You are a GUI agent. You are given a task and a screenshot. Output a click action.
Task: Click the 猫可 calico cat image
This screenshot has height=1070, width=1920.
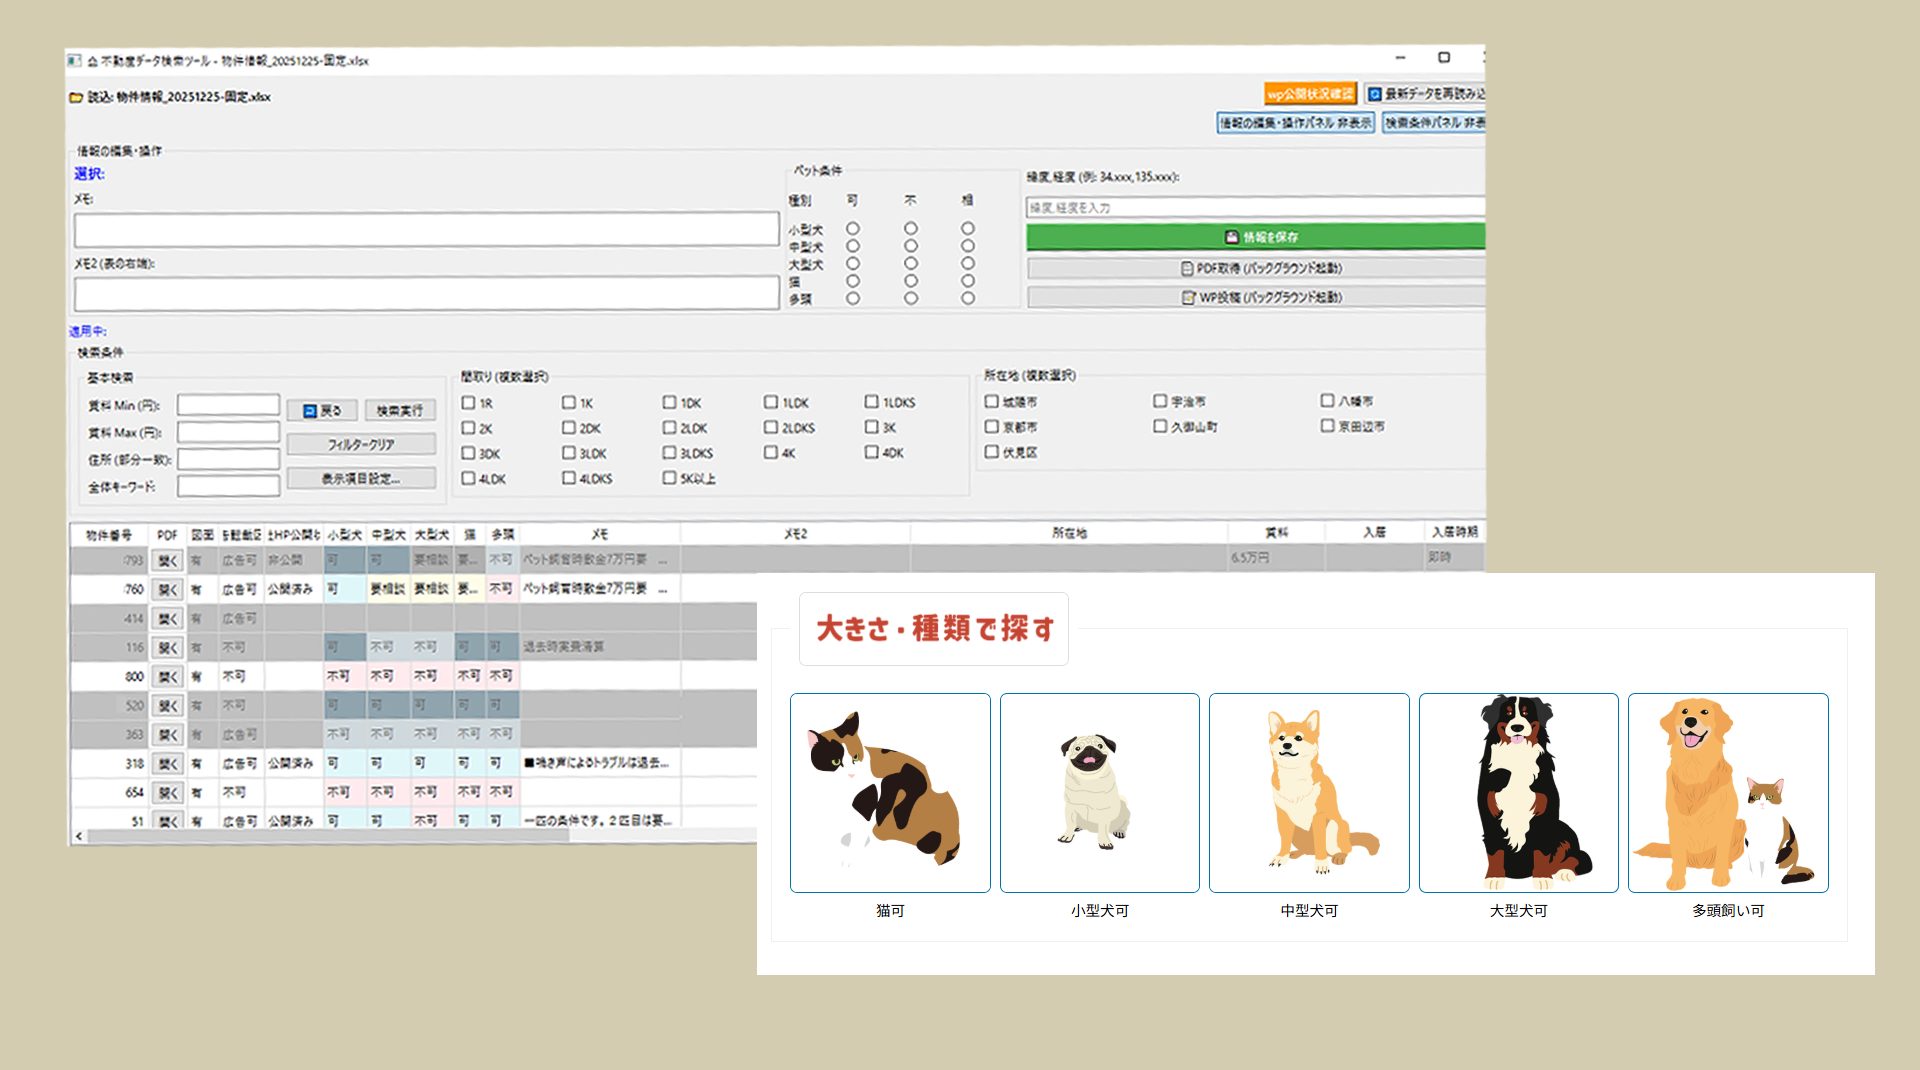[889, 792]
